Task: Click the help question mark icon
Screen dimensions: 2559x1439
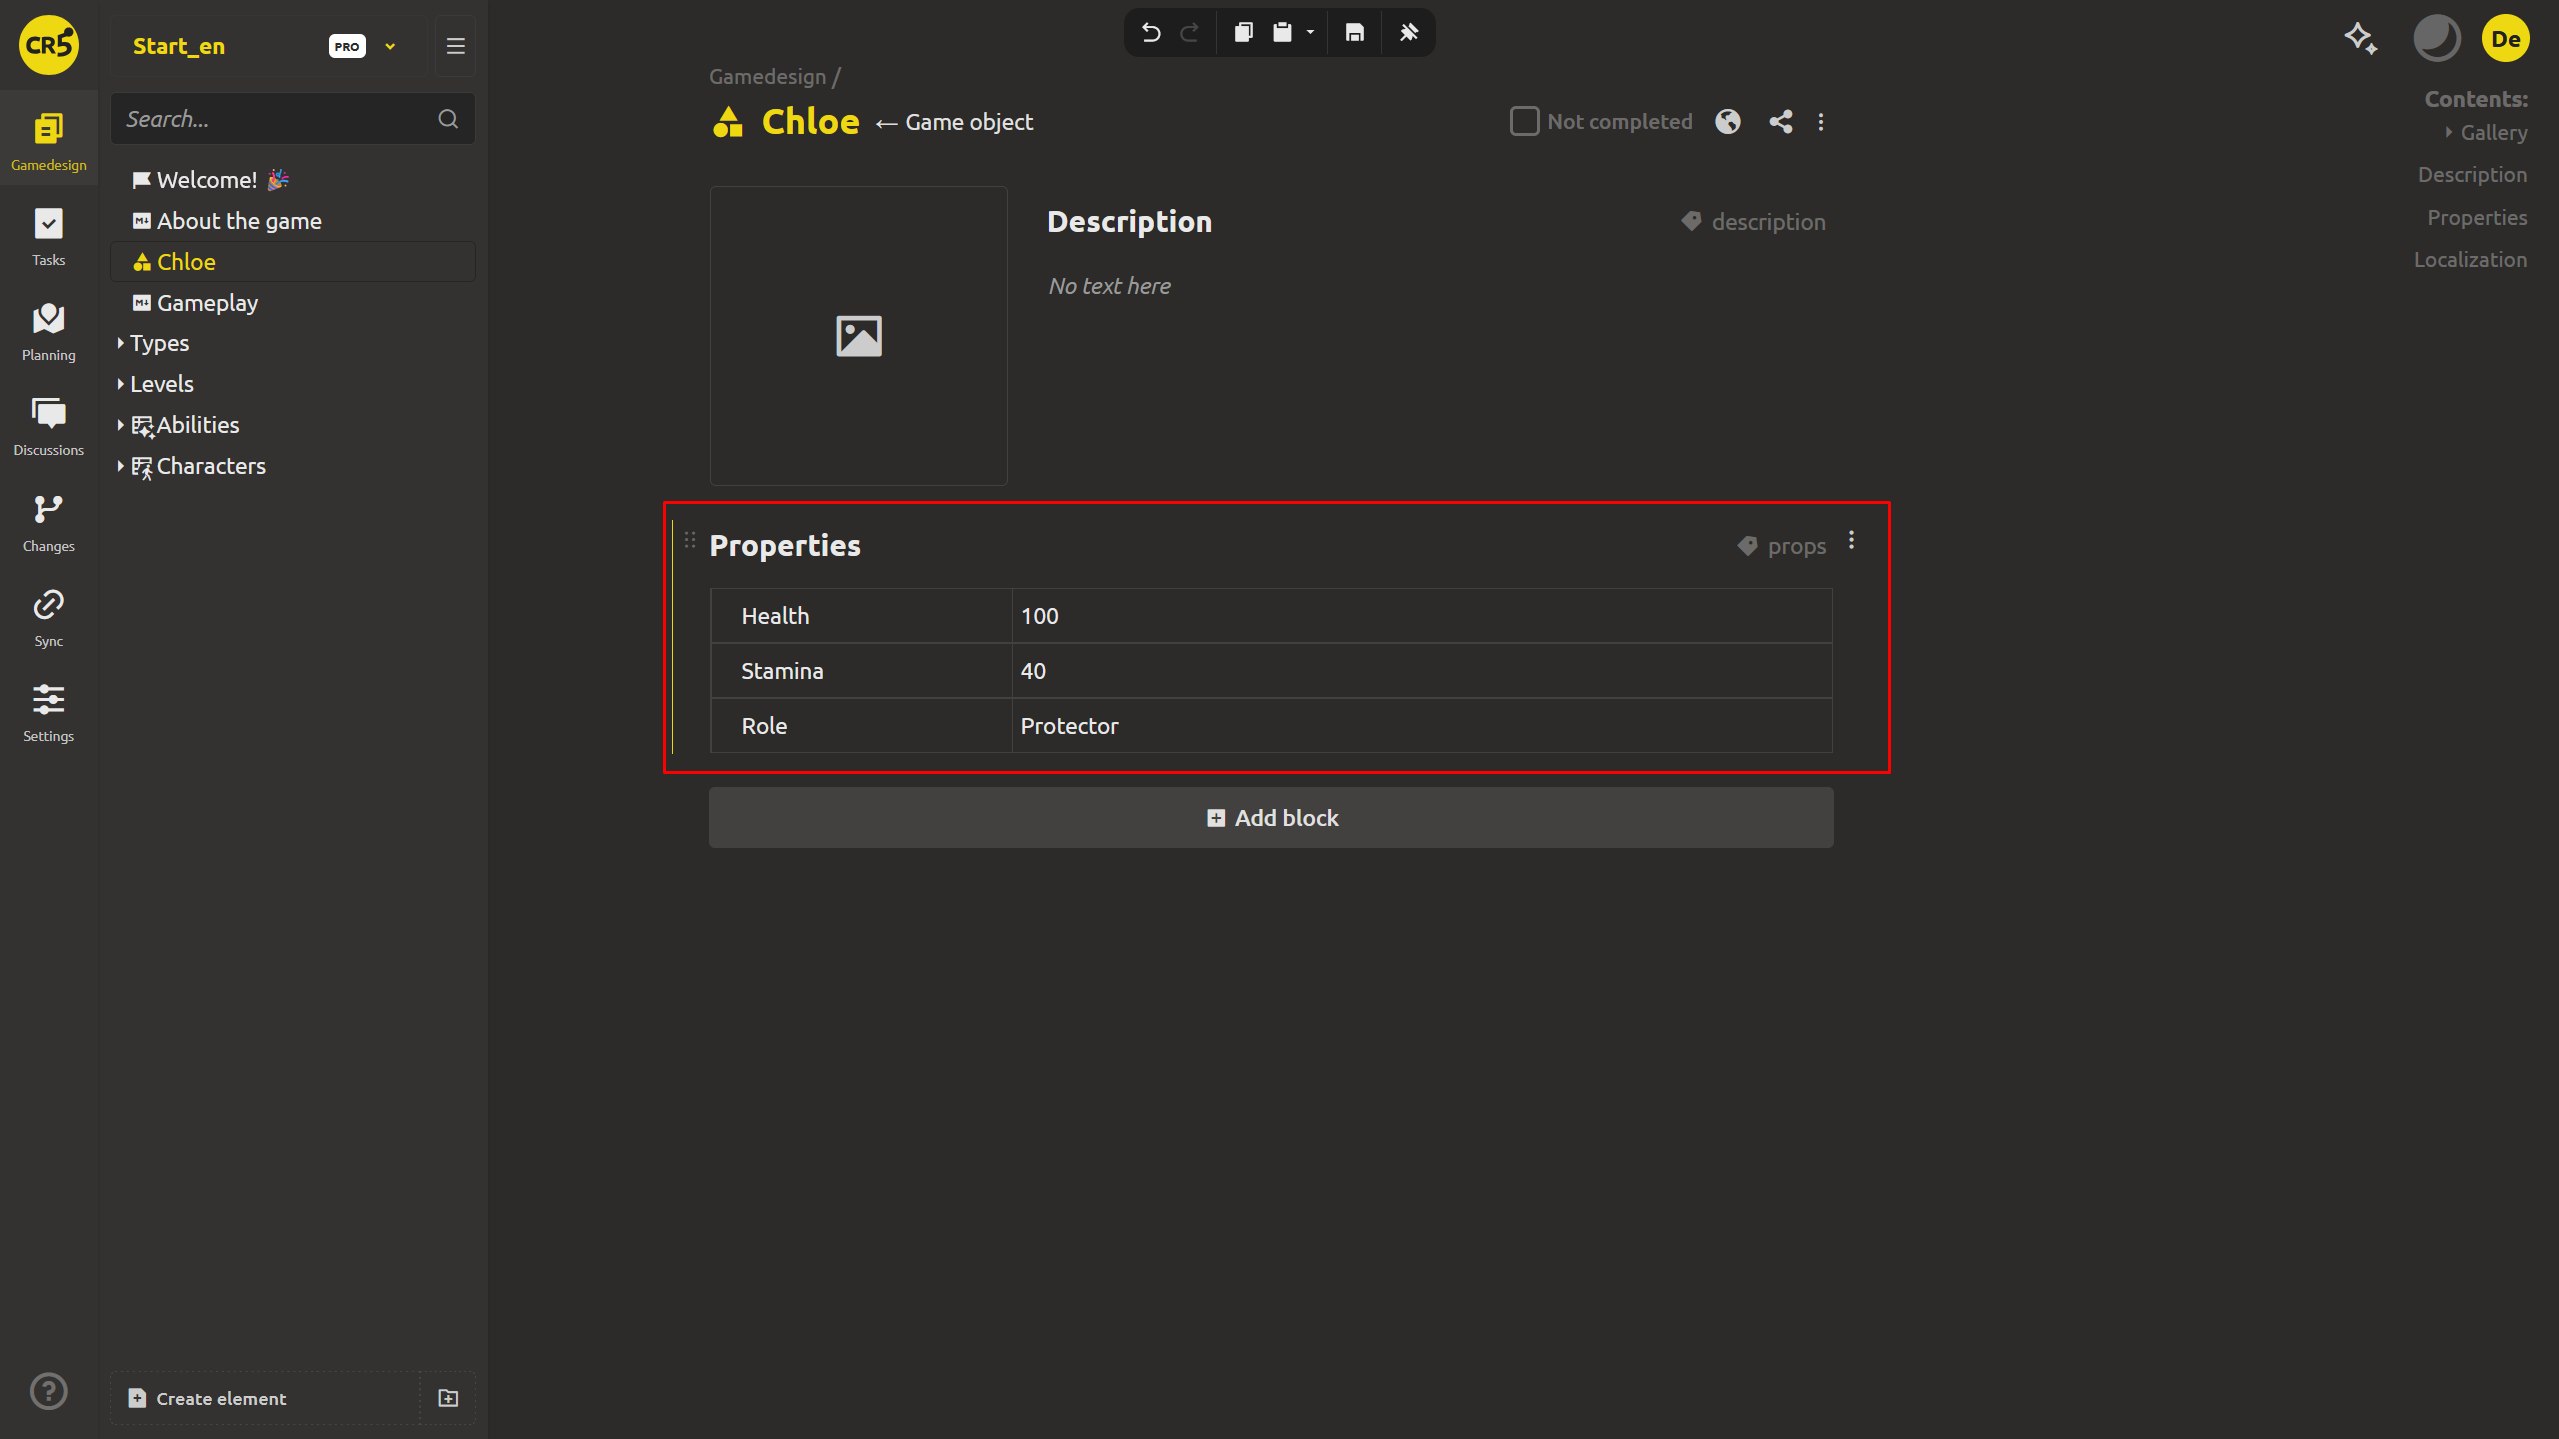Action: tap(48, 1391)
